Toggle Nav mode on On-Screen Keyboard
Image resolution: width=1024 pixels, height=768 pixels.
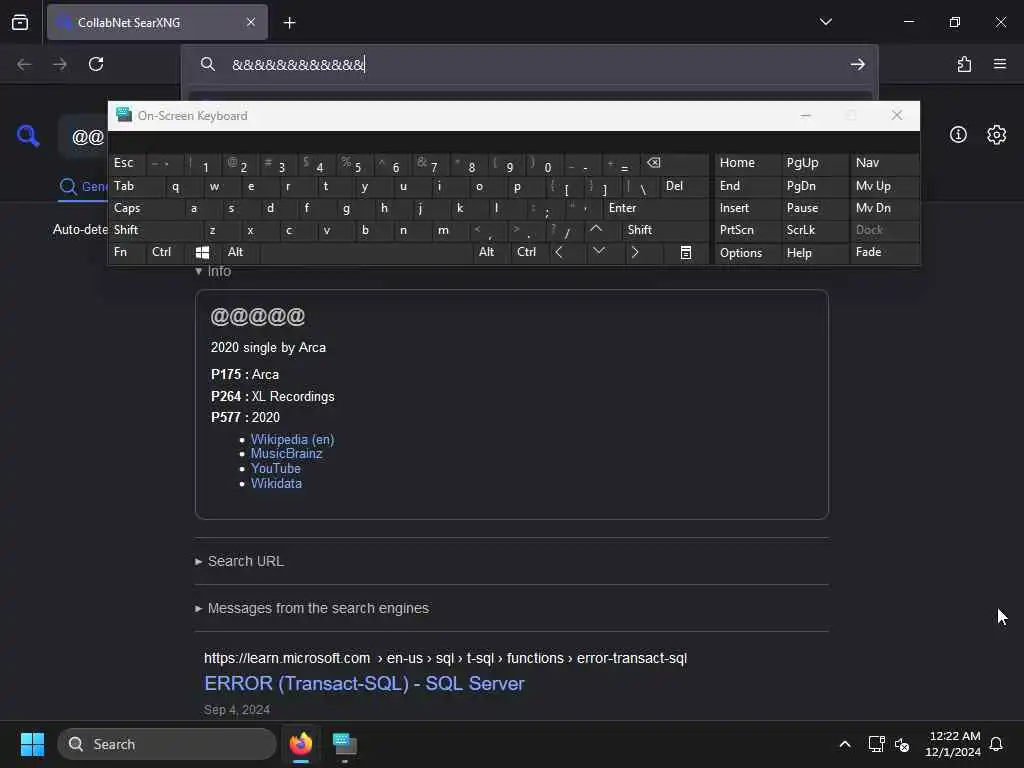884,163
